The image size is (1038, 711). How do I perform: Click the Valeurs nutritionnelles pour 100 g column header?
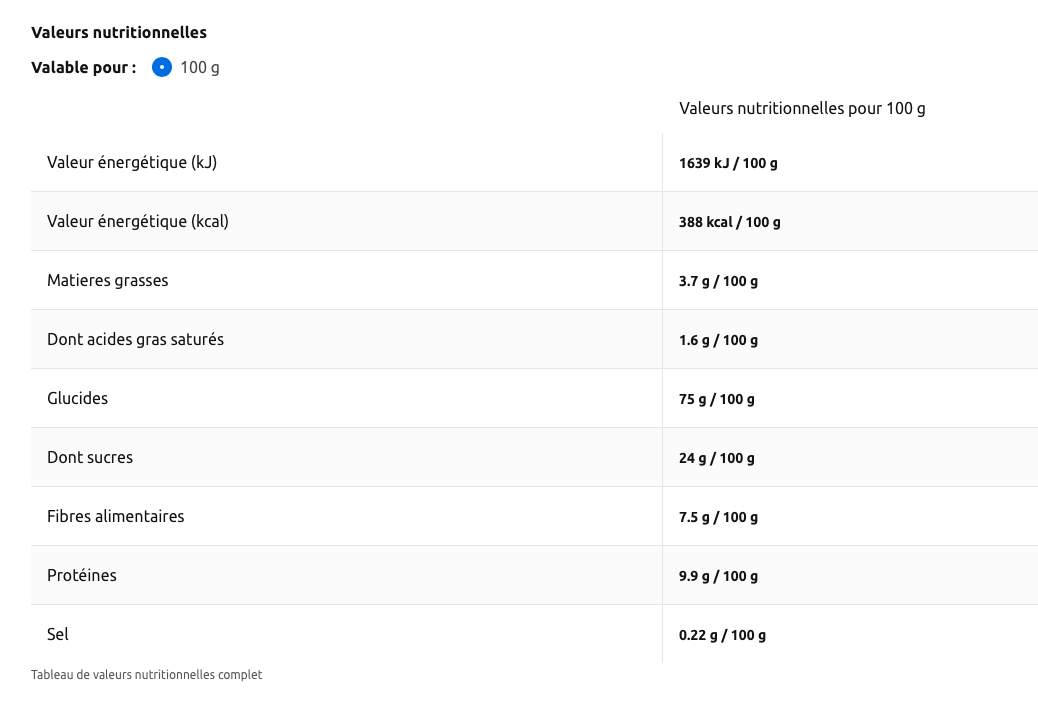pyautogui.click(x=802, y=108)
